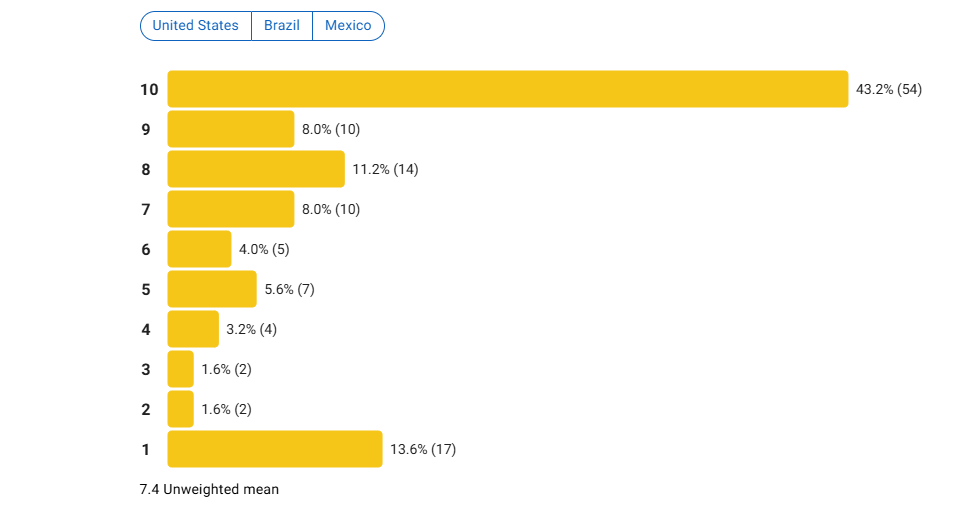Click the axis label number 10
This screenshot has height=527, width=965.
(x=149, y=90)
